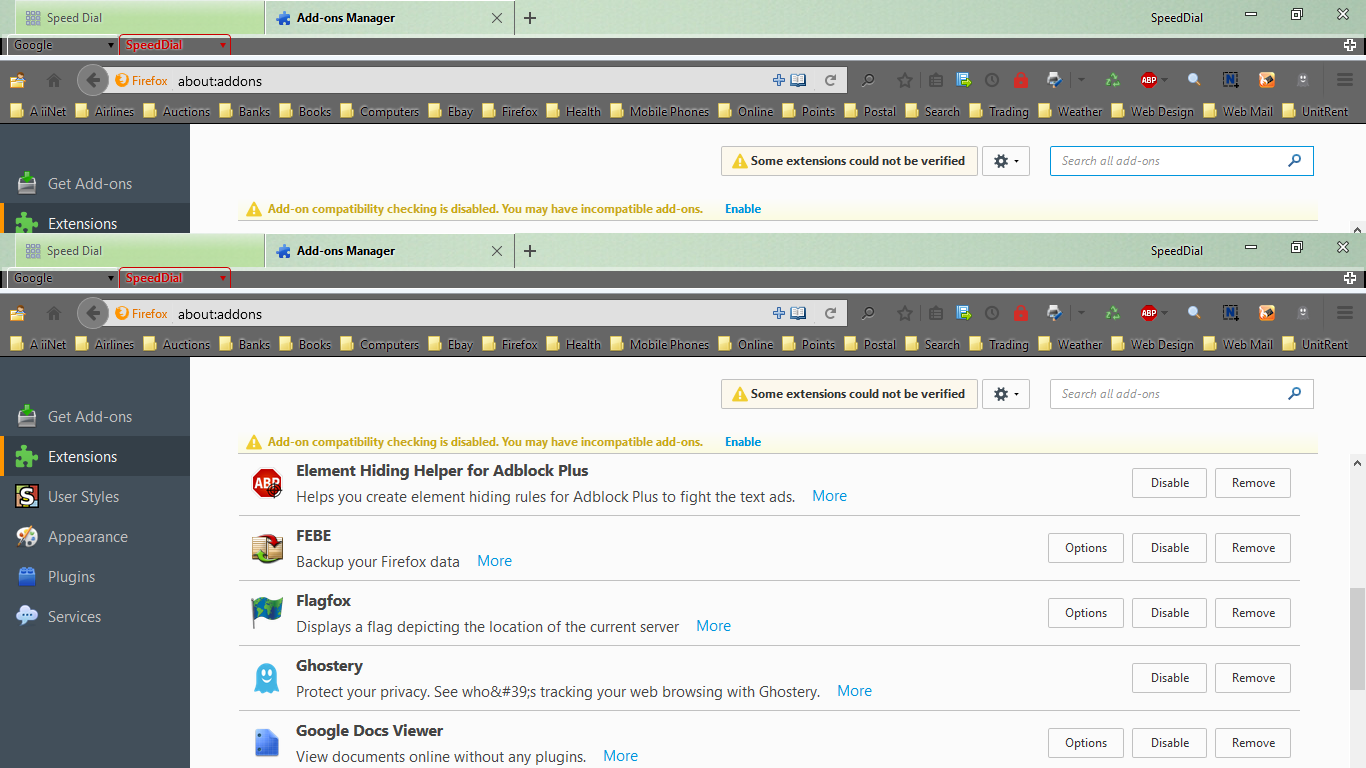Click the Flagfox flag extension icon
This screenshot has width=1366, height=768.
tap(267, 613)
